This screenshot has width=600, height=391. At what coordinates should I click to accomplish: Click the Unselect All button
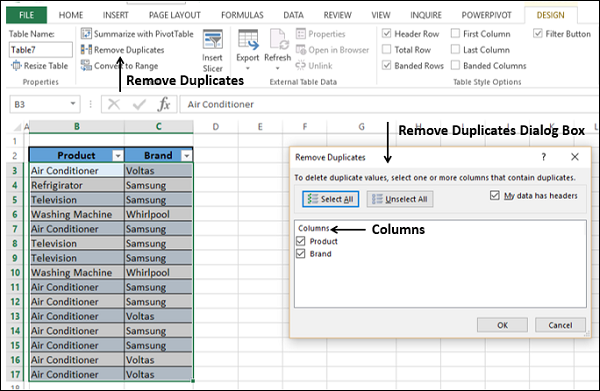click(400, 199)
